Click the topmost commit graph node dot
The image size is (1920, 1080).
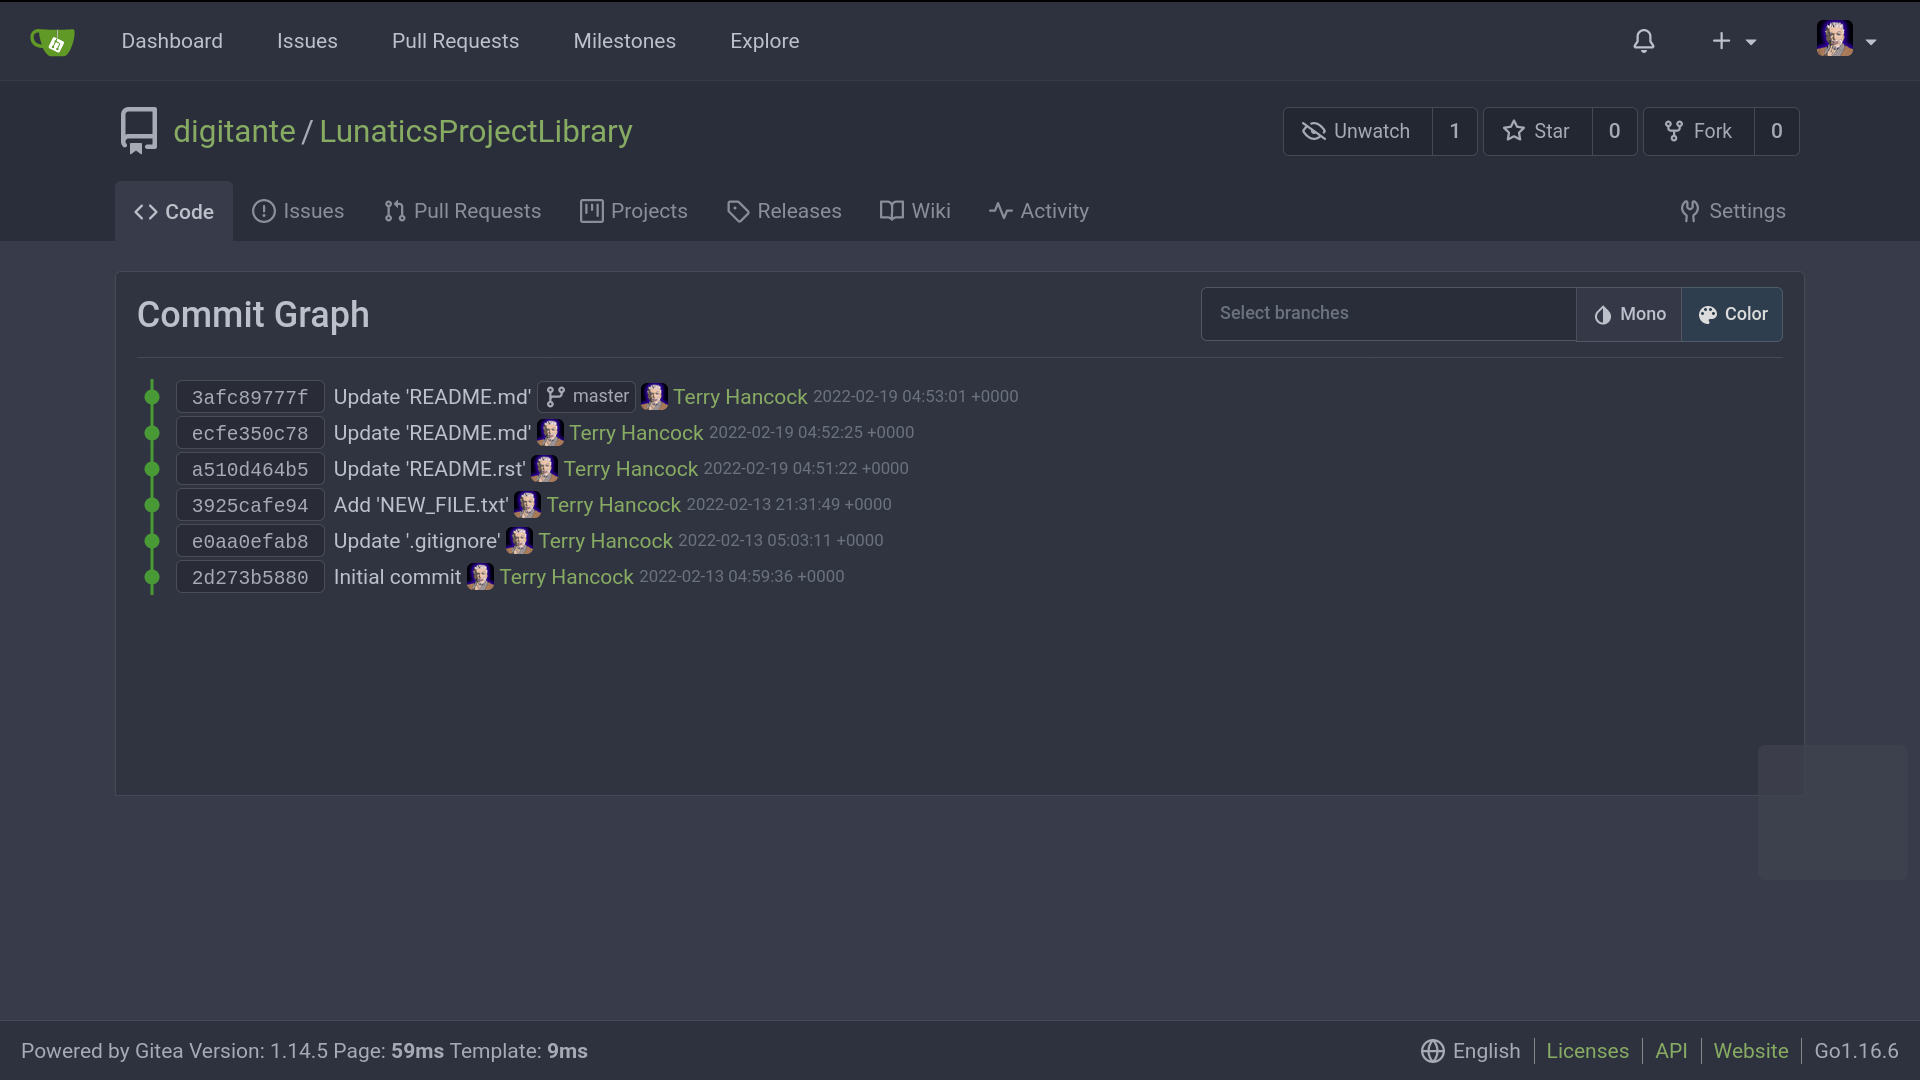[x=152, y=397]
